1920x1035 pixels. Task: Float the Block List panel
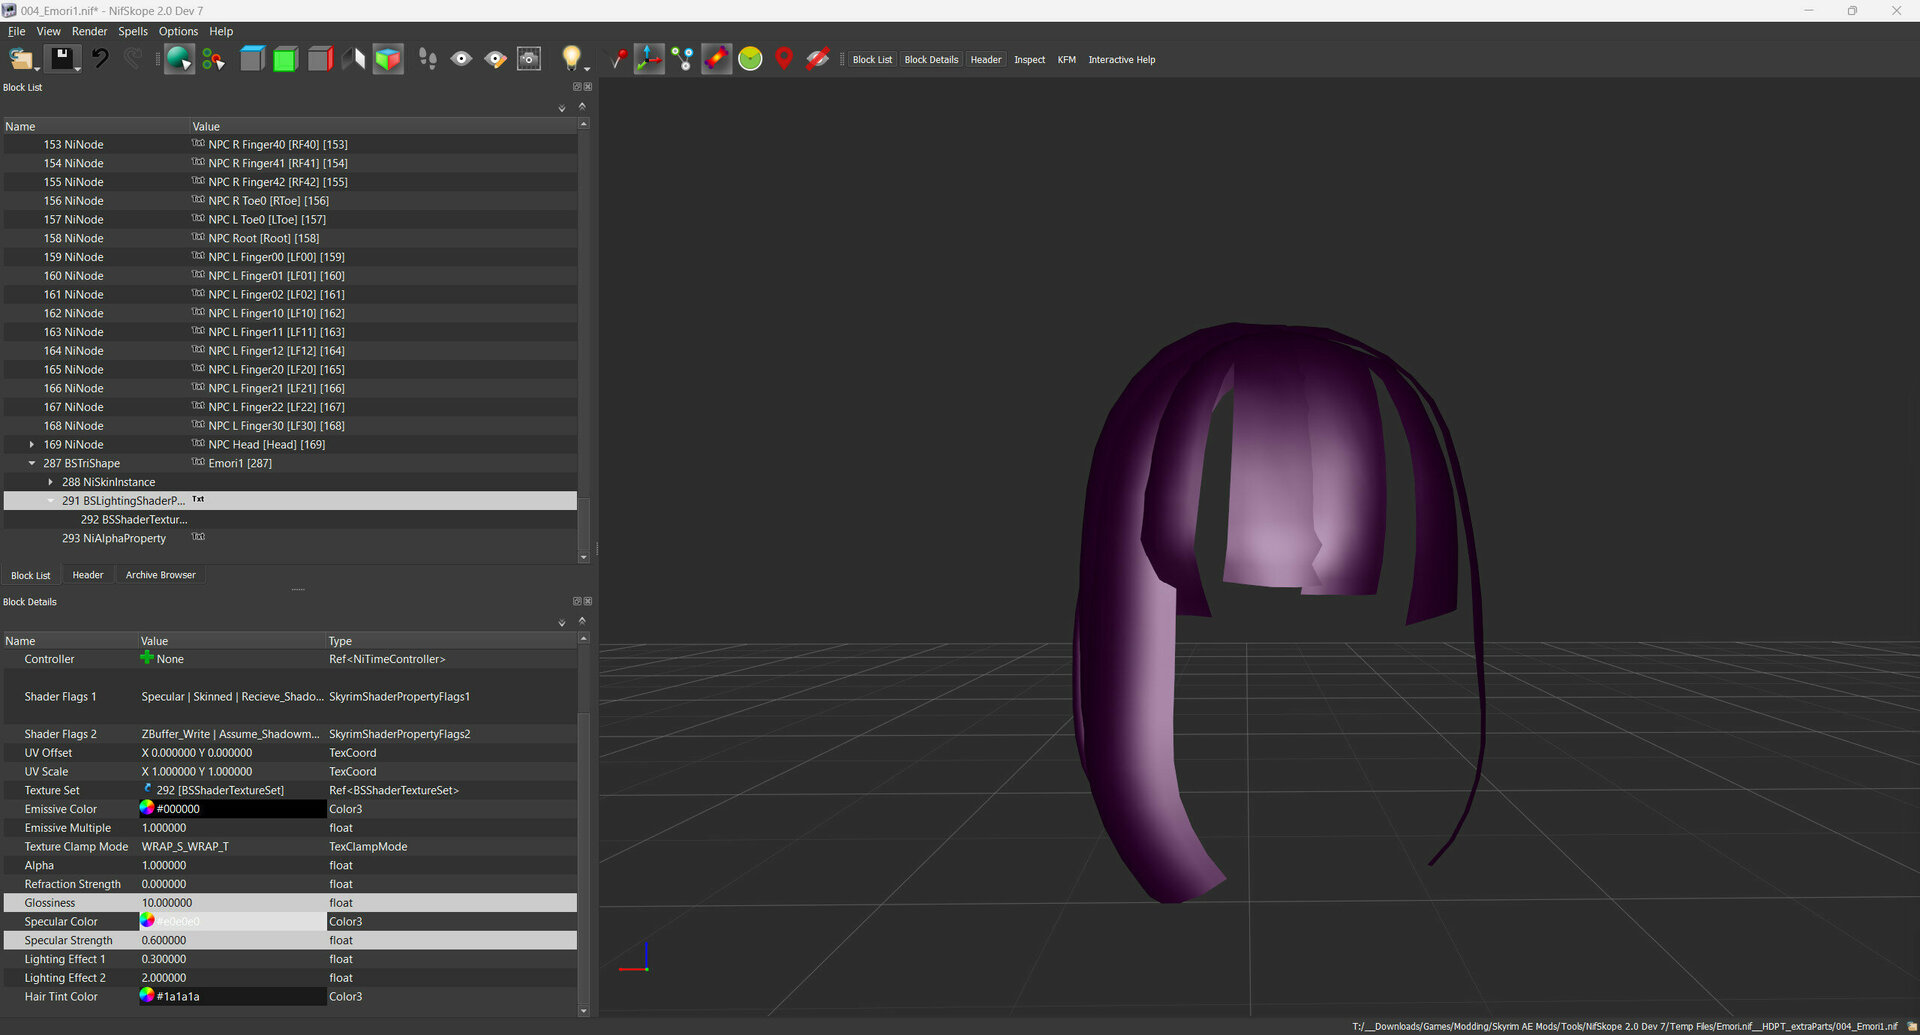pyautogui.click(x=576, y=87)
